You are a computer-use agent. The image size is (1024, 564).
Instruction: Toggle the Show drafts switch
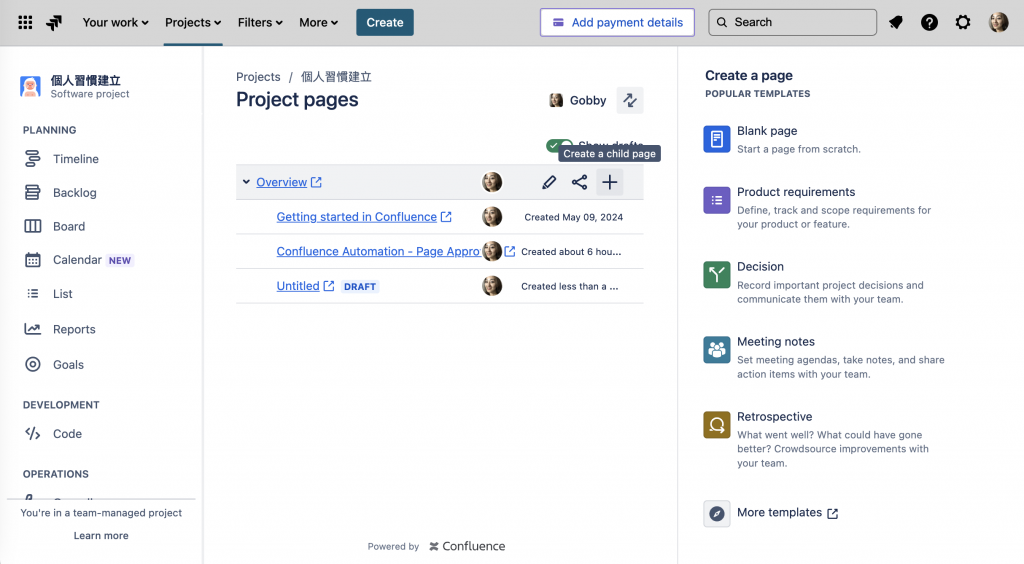click(x=559, y=146)
